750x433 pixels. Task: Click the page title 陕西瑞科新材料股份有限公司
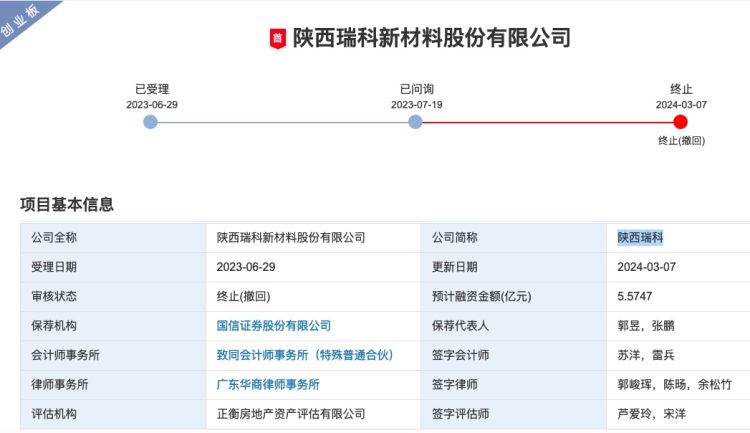431,38
